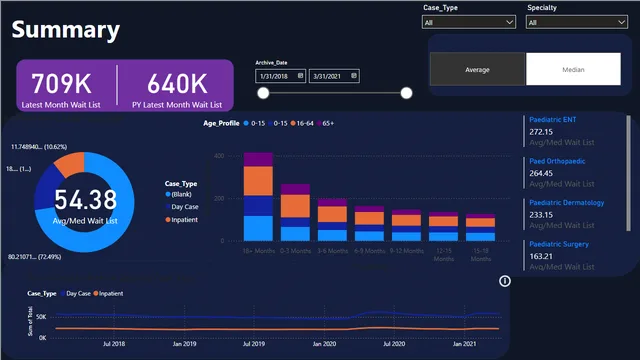640x360 pixels.
Task: Click the 12-15 Months stacked bar
Action: tap(443, 227)
